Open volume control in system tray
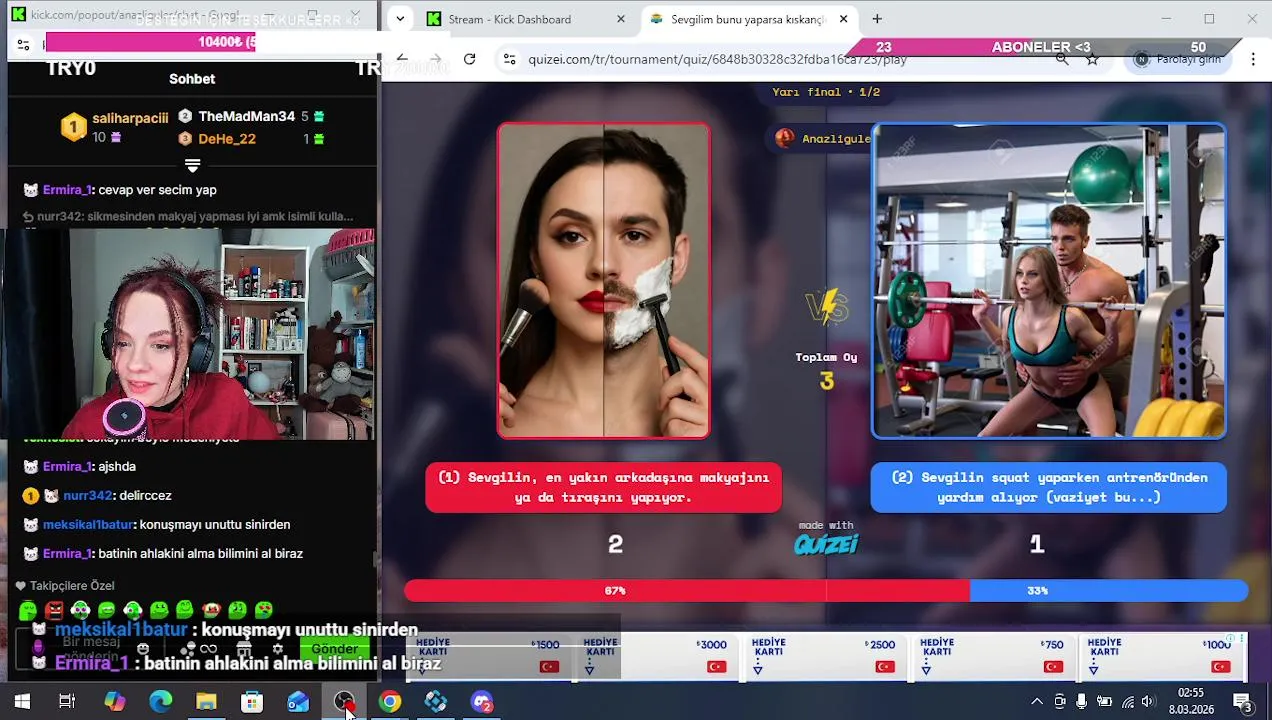 [x=1148, y=702]
